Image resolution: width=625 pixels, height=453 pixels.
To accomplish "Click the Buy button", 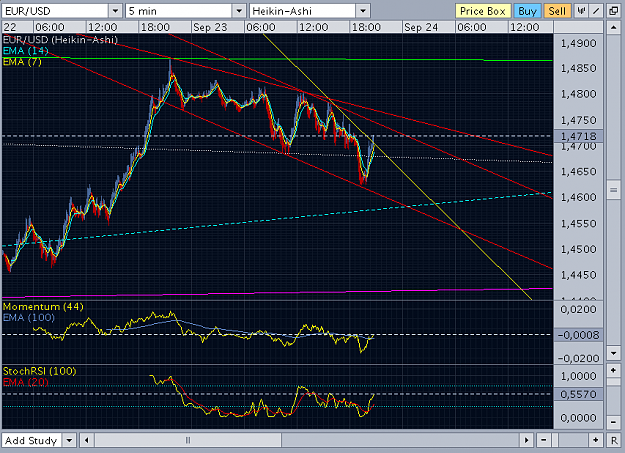I will coord(527,11).
